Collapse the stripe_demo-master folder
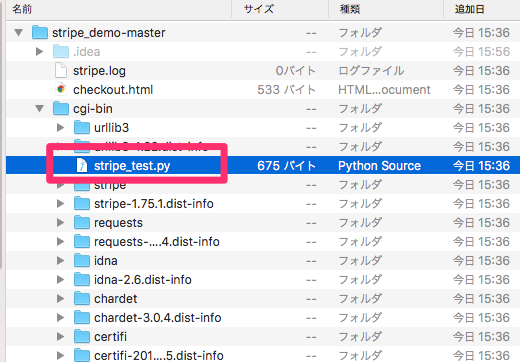 pyautogui.click(x=19, y=33)
